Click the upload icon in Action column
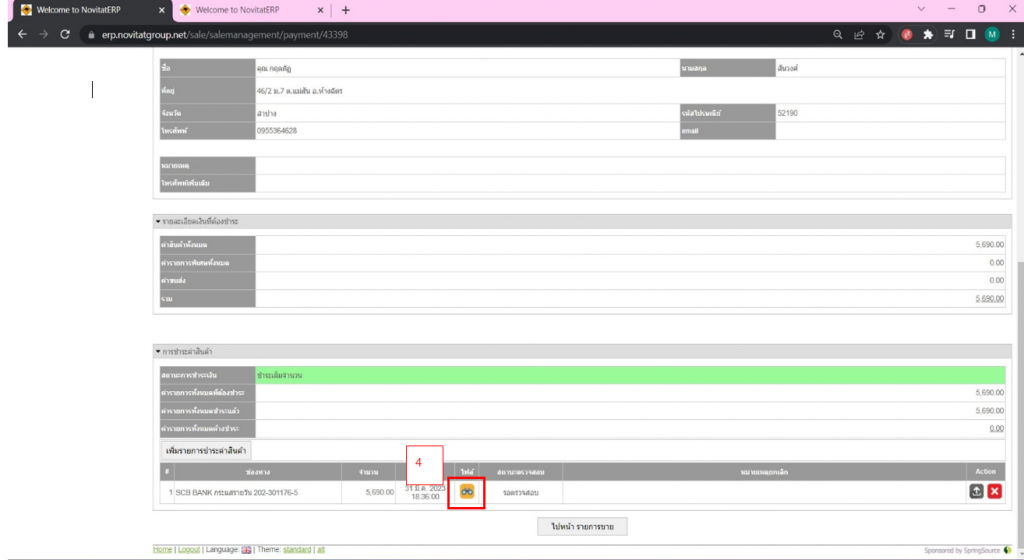The width and height of the screenshot is (1024, 560). 976,491
